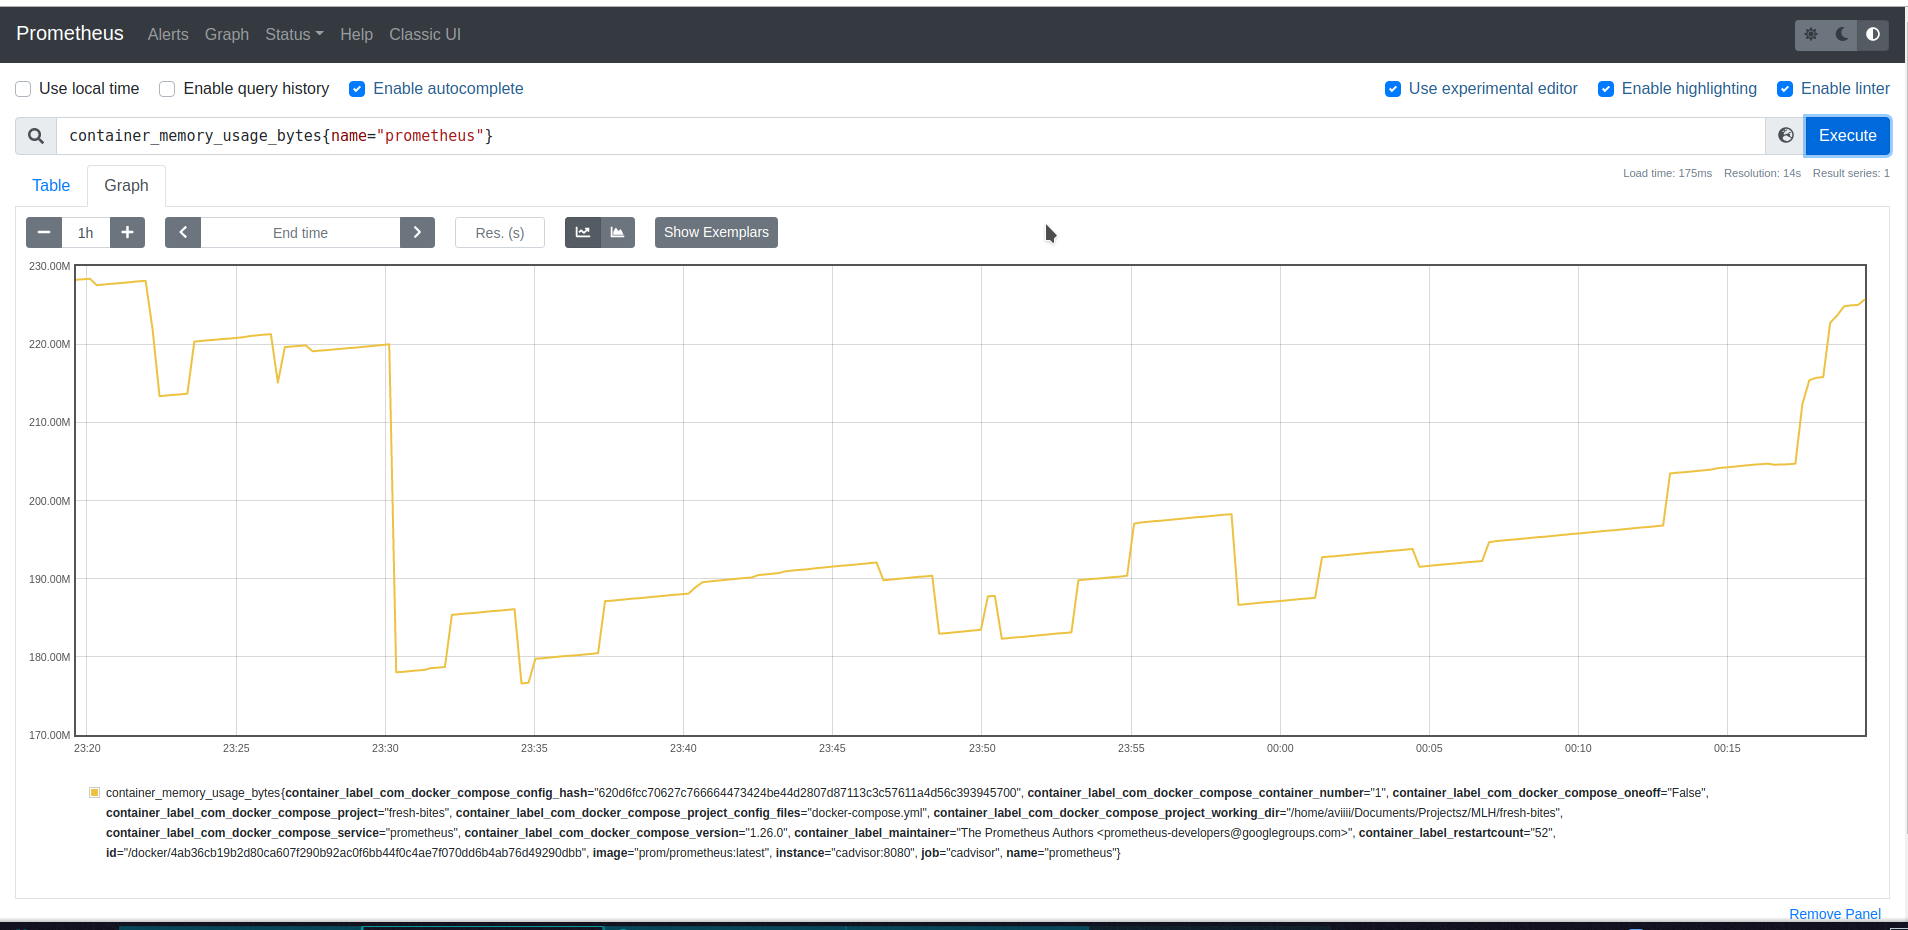Show the stacked area chart

click(617, 233)
